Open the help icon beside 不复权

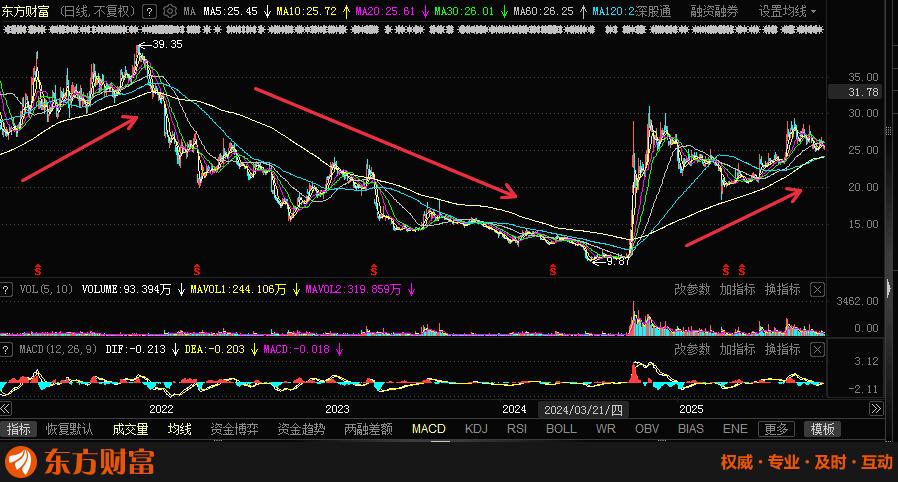point(149,11)
